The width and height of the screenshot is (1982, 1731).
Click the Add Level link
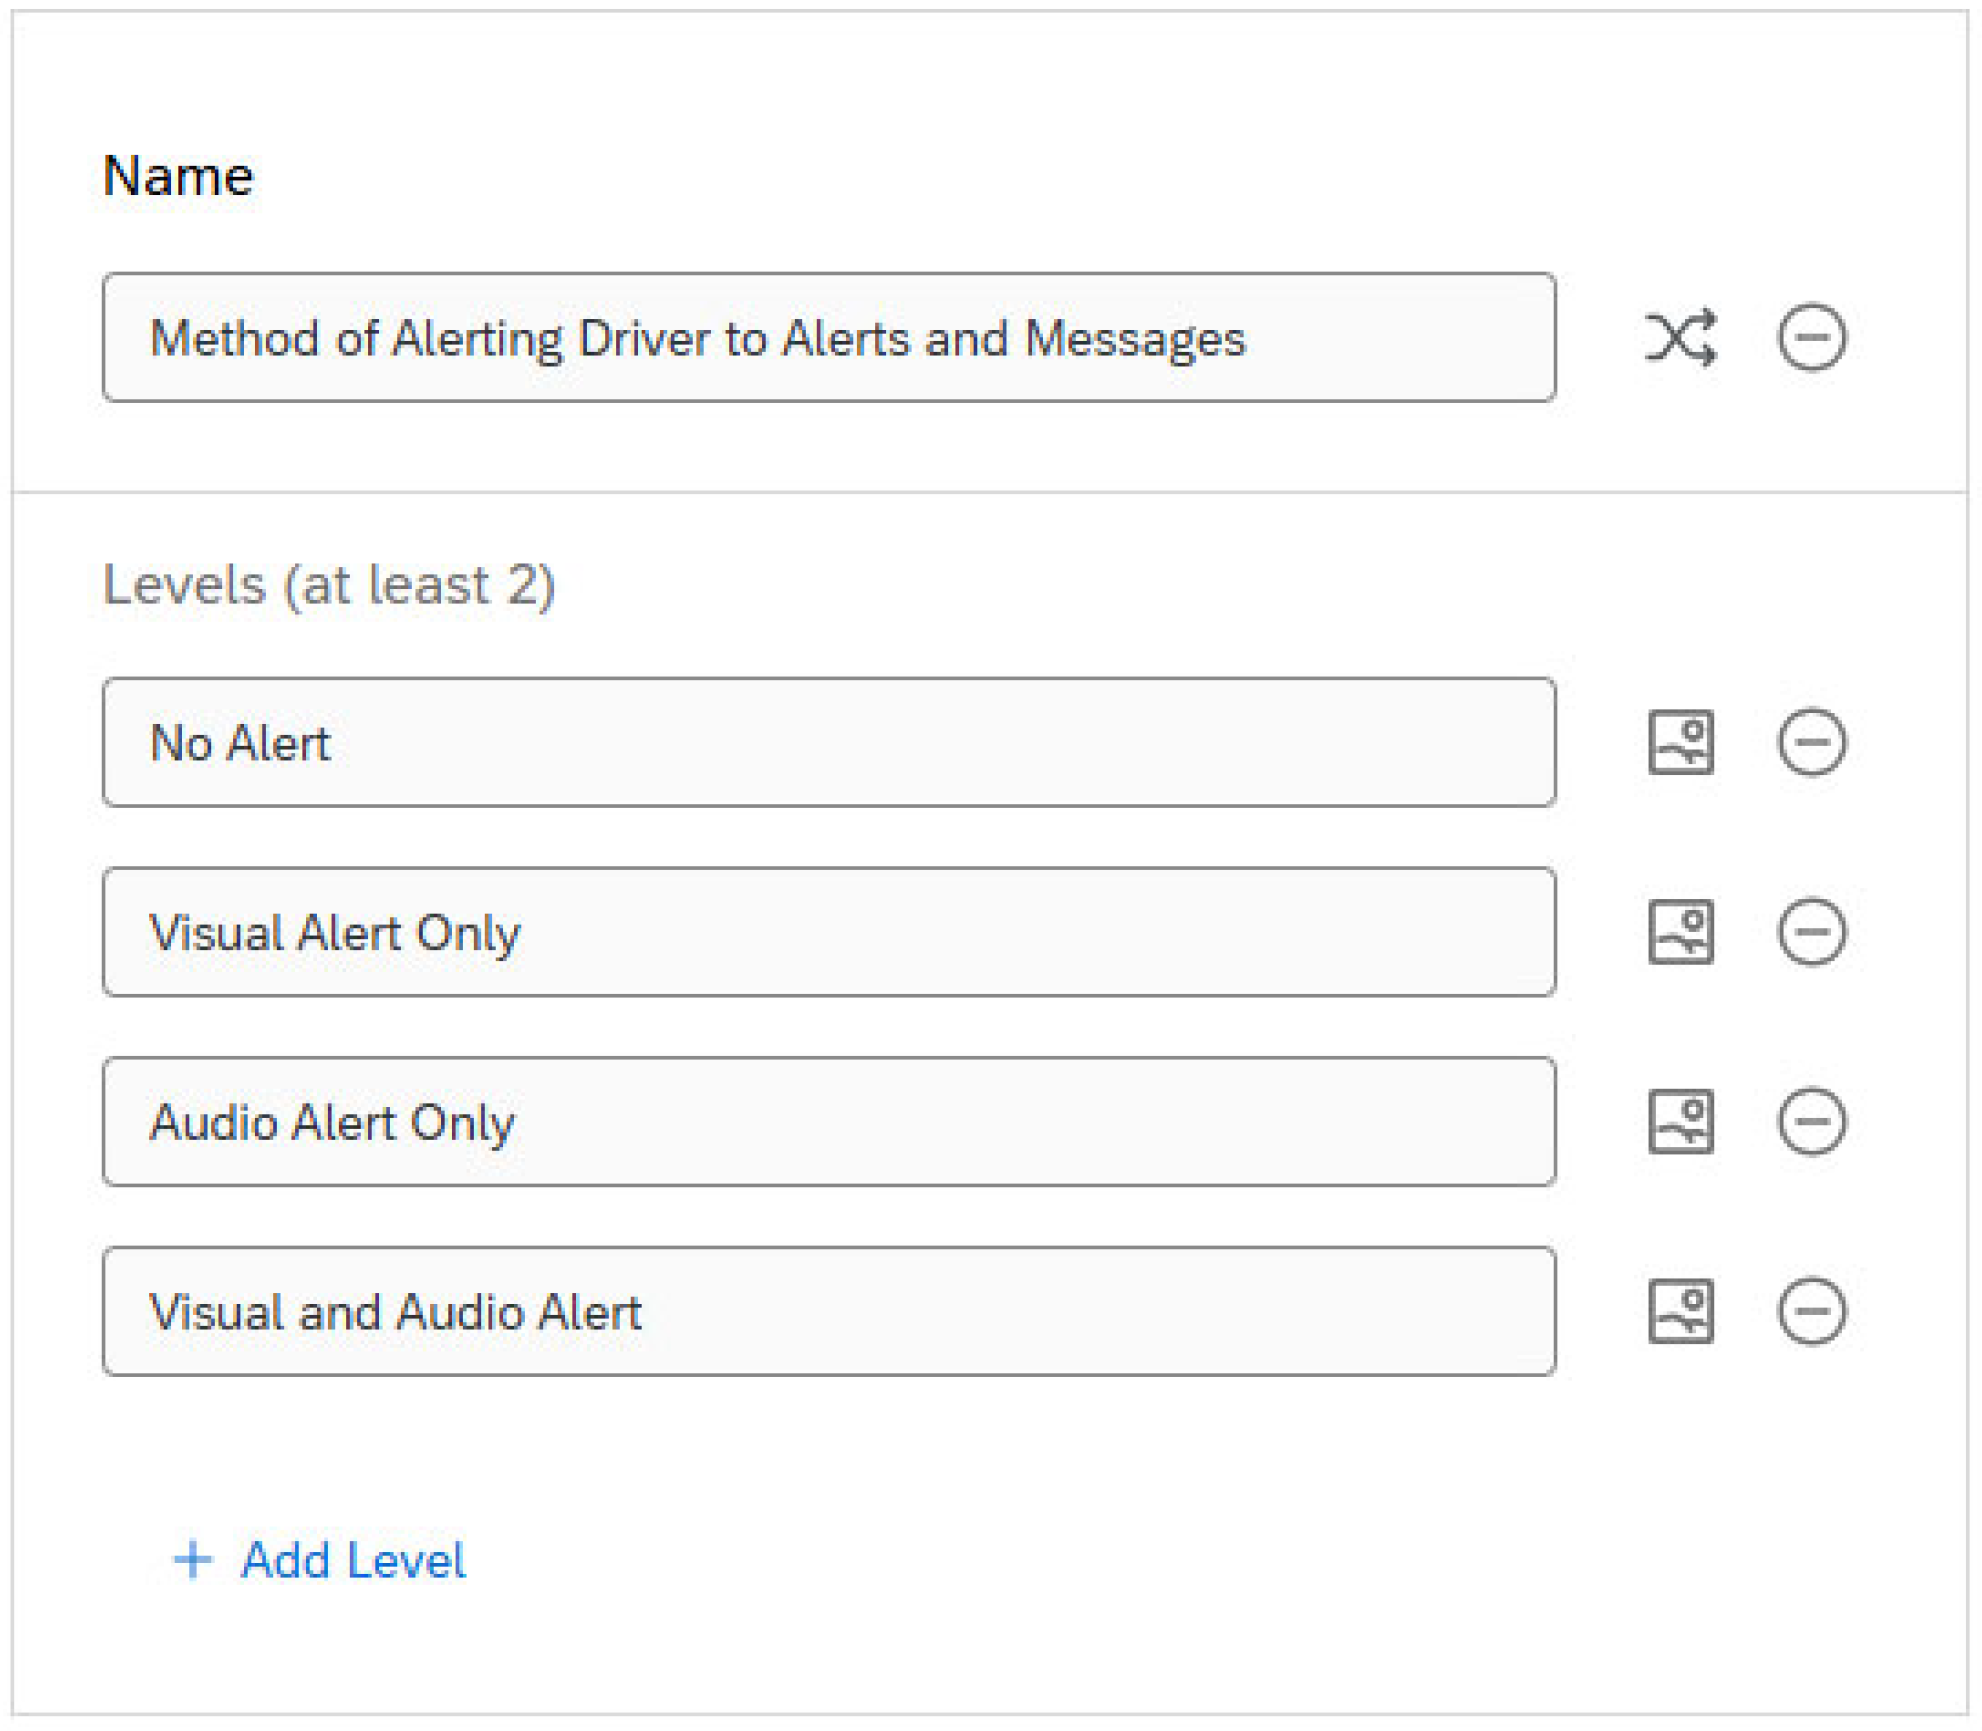coord(353,1560)
